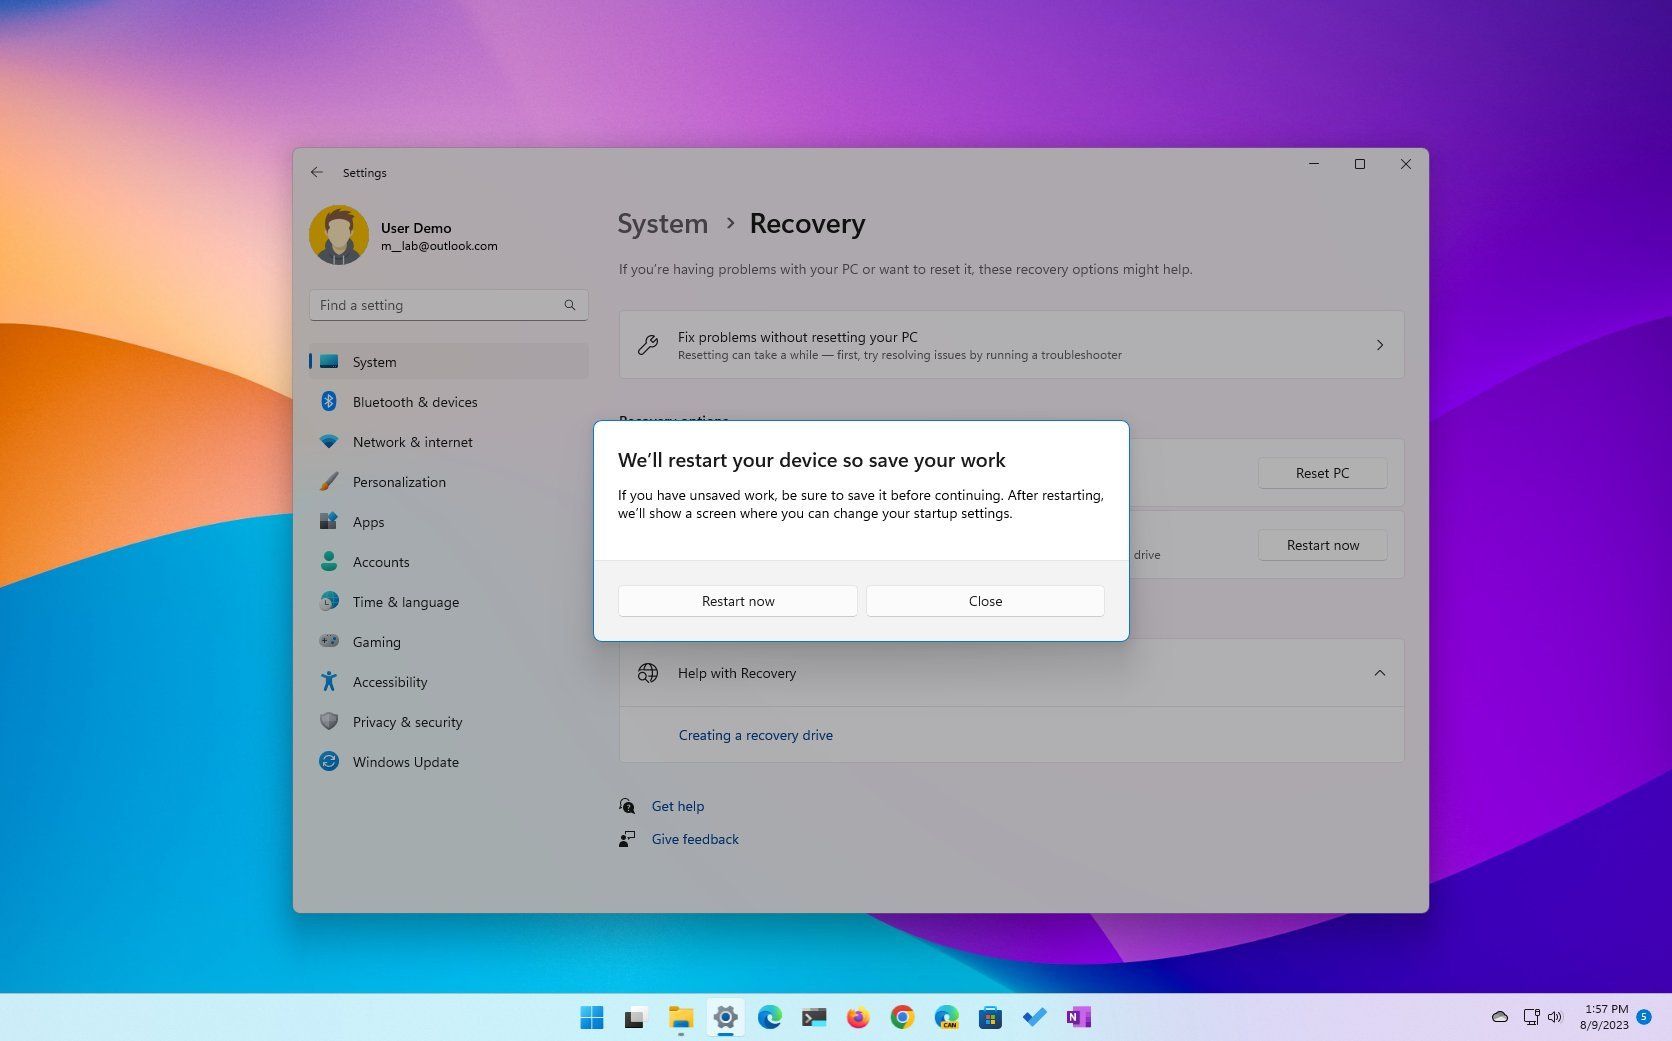This screenshot has width=1672, height=1041.
Task: Launch Firefox from the taskbar
Action: [857, 1017]
